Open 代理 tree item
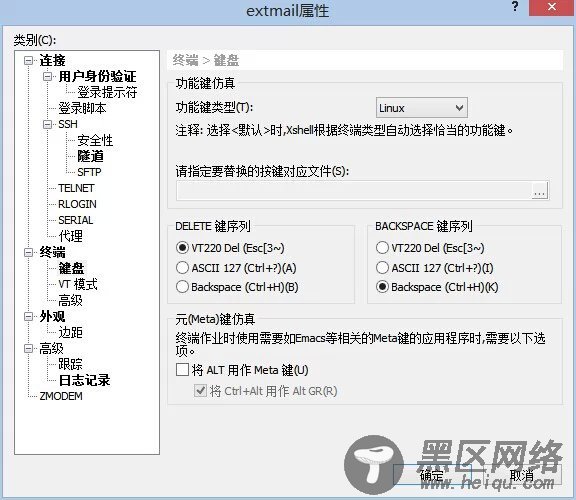 pos(71,236)
